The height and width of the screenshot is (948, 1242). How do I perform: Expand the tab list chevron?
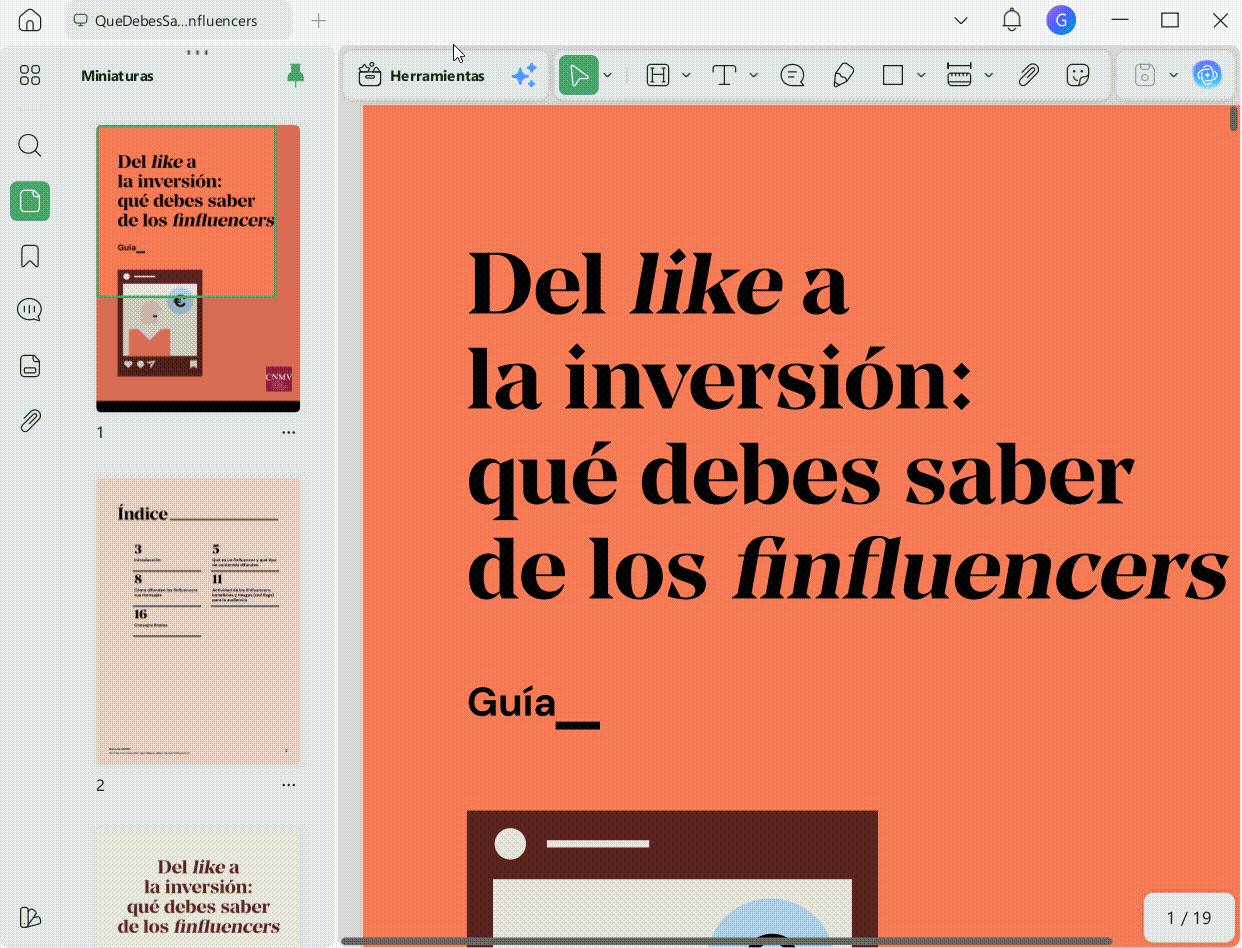click(961, 20)
